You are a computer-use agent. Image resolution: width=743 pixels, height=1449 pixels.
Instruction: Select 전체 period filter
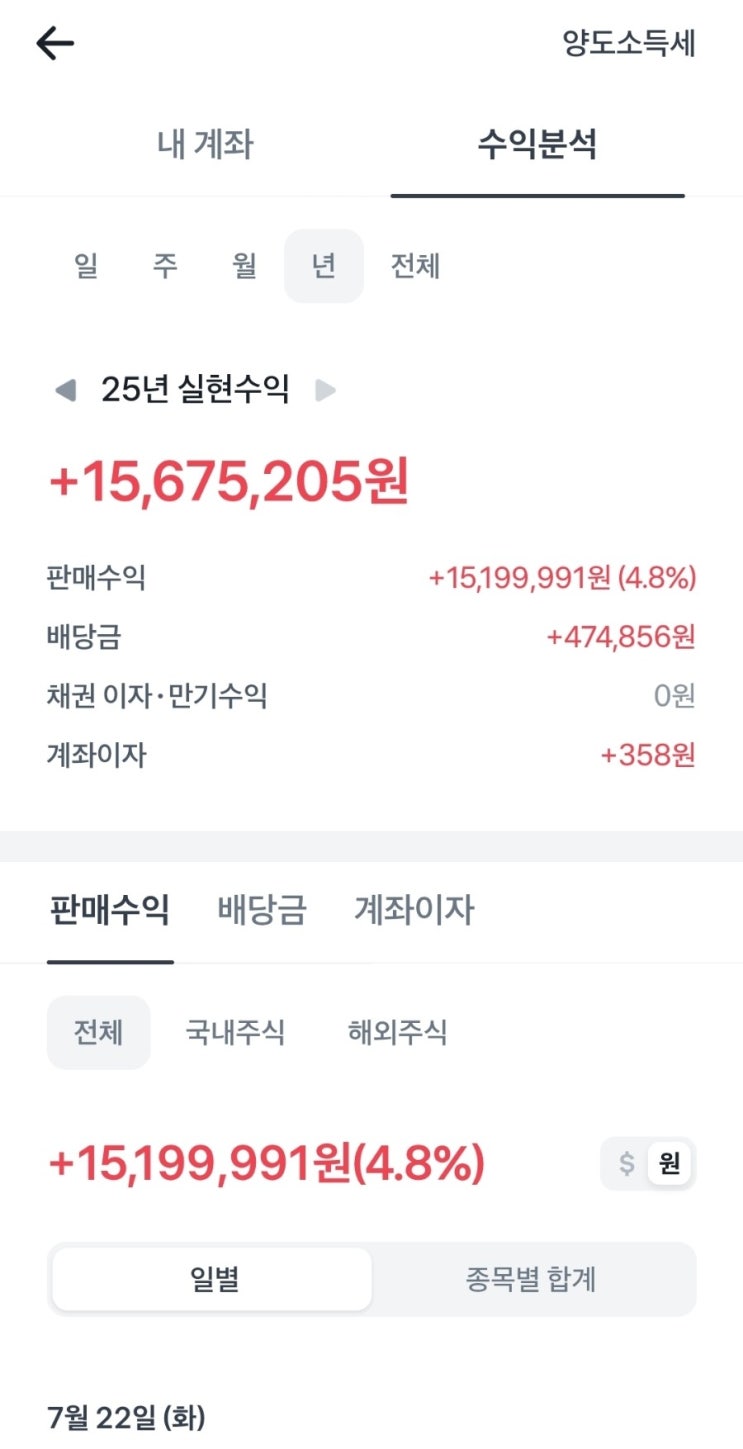415,266
